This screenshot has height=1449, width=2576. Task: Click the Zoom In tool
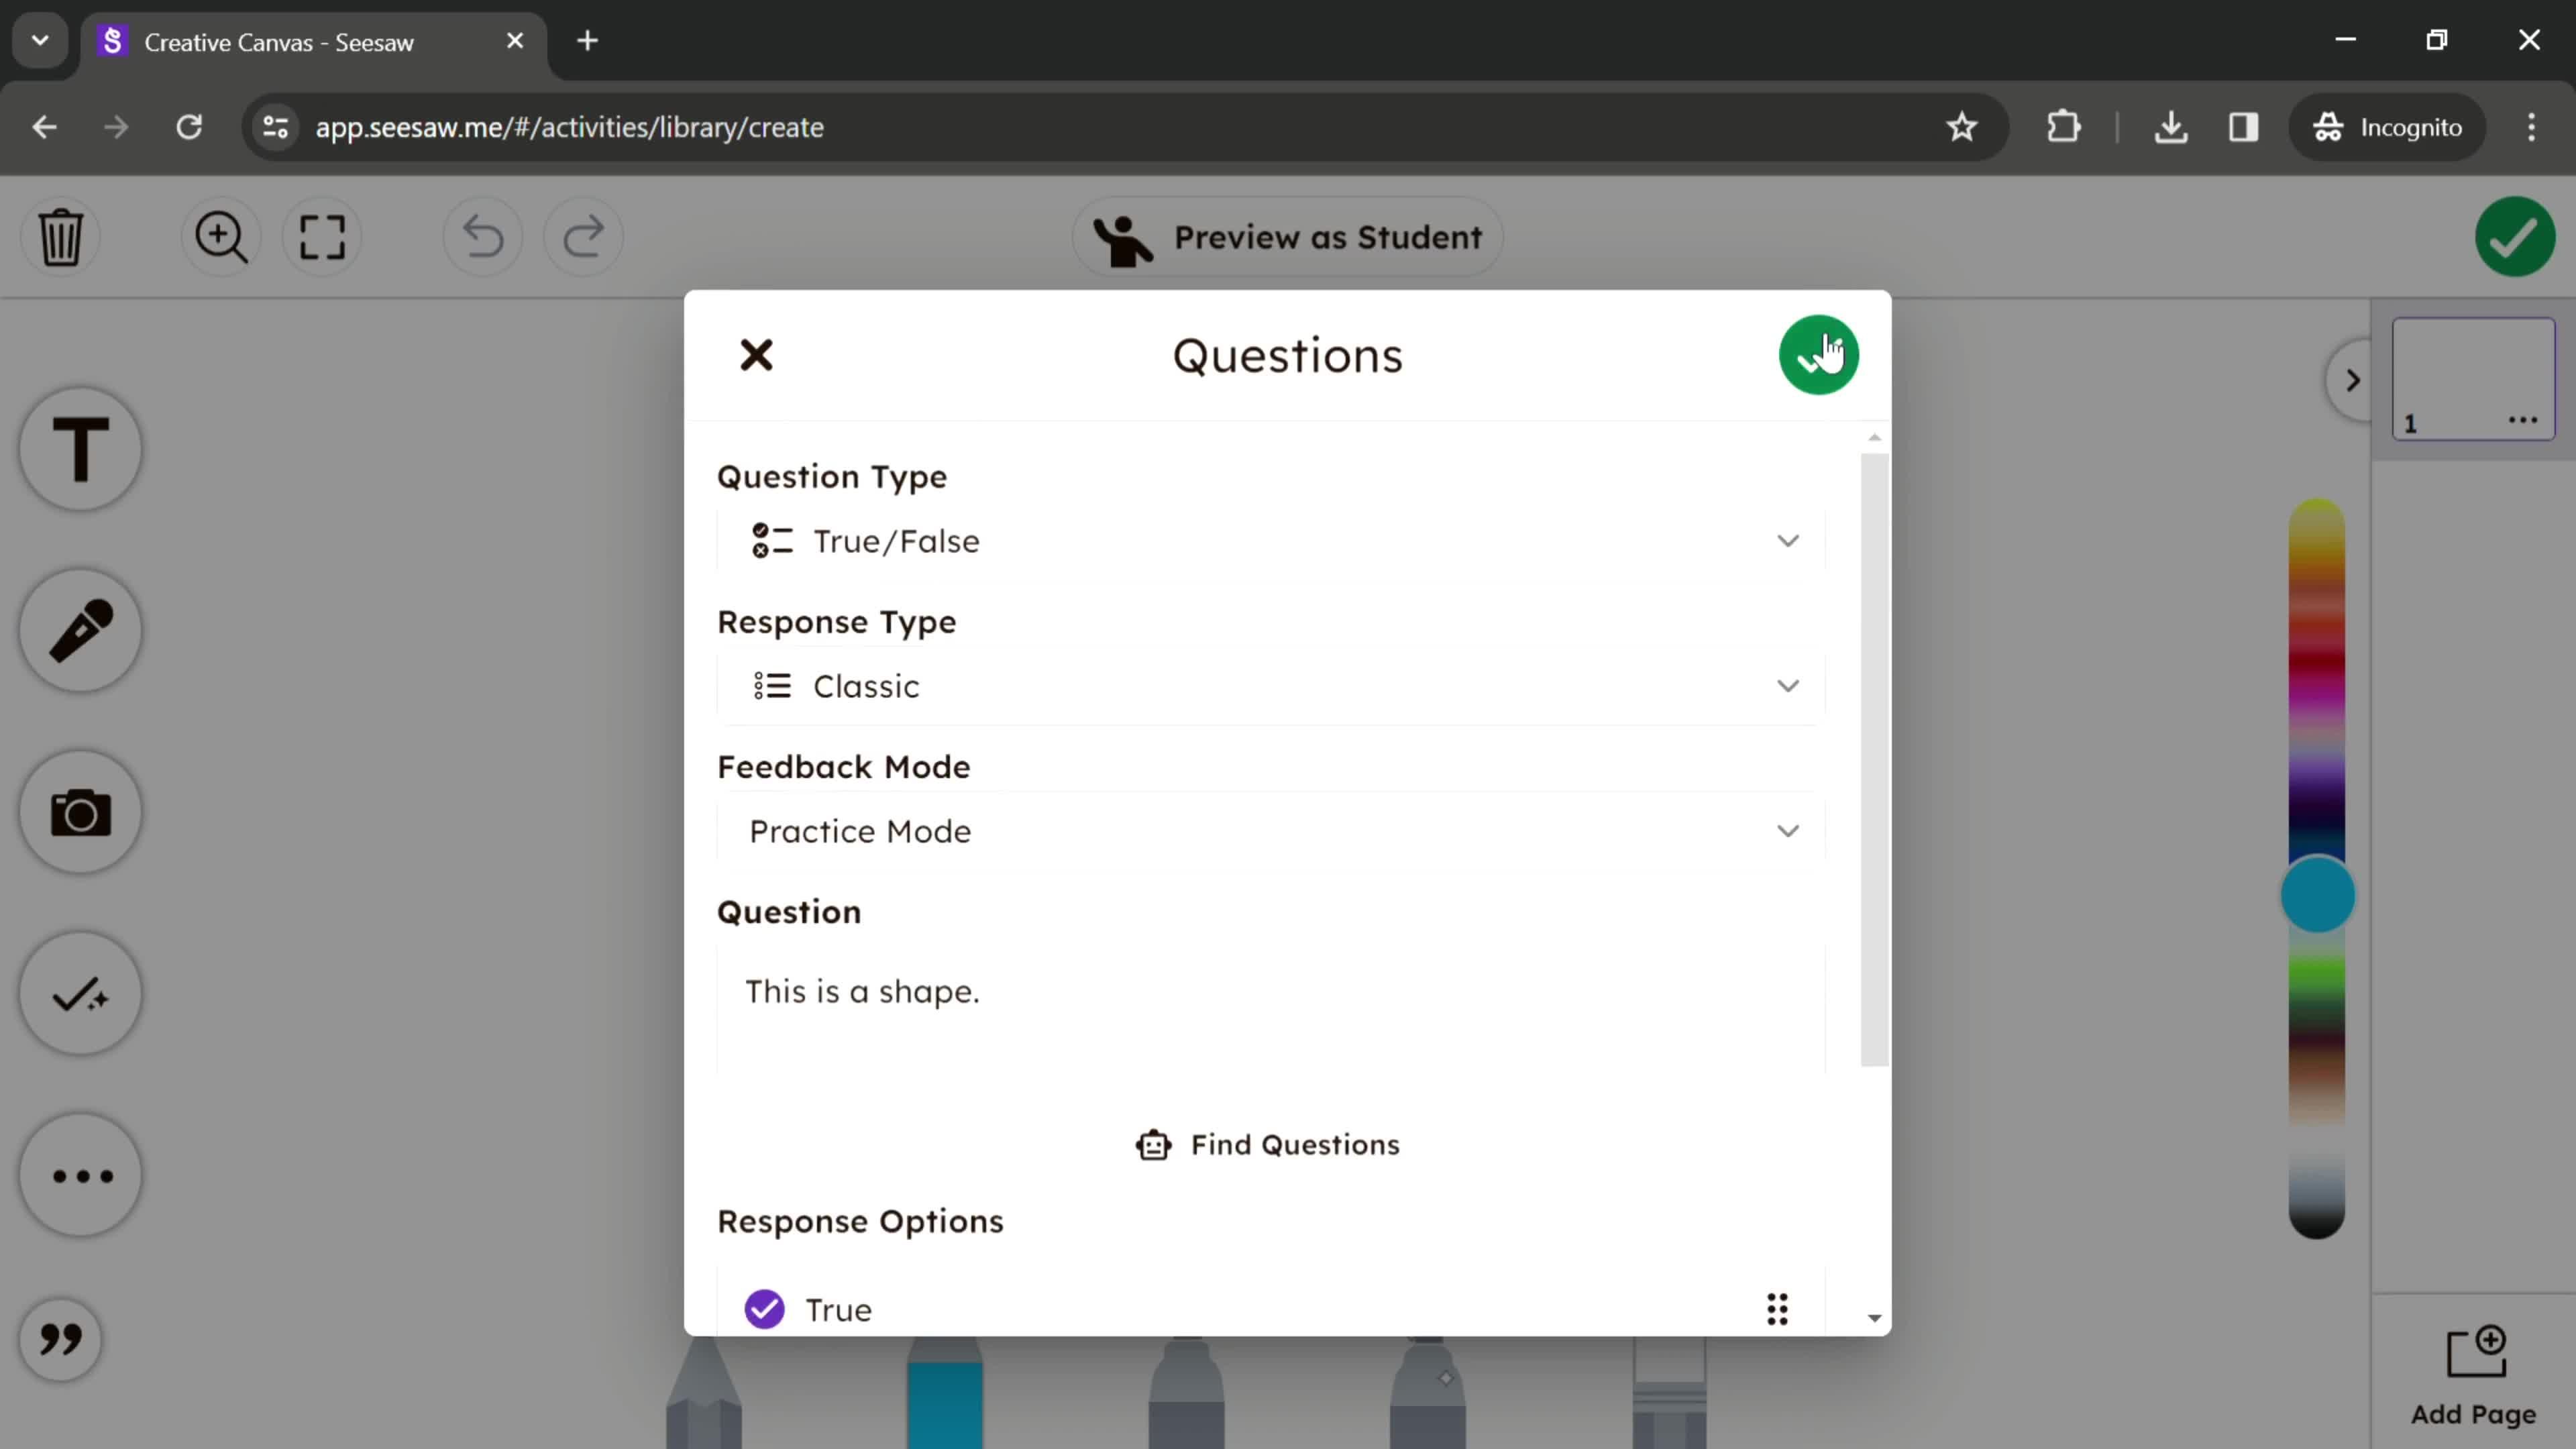pos(219,235)
